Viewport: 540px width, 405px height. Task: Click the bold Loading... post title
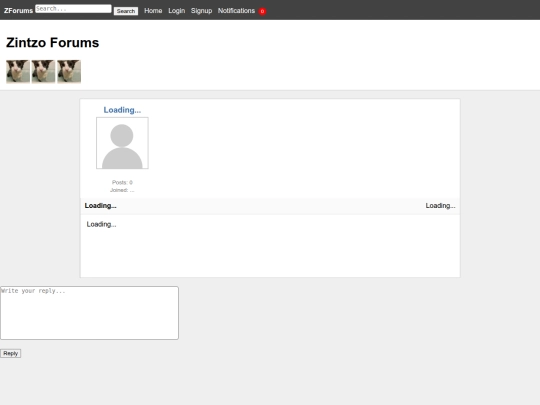(x=101, y=206)
